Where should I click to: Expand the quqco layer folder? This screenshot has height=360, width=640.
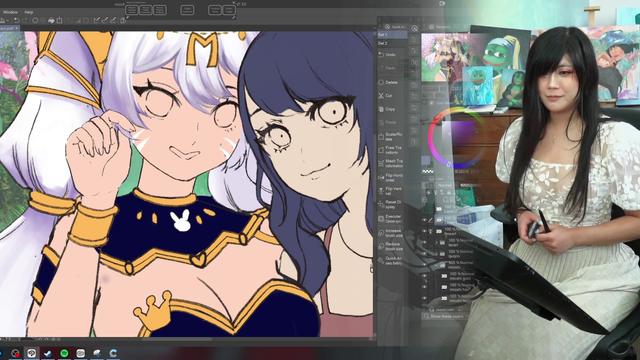436,253
